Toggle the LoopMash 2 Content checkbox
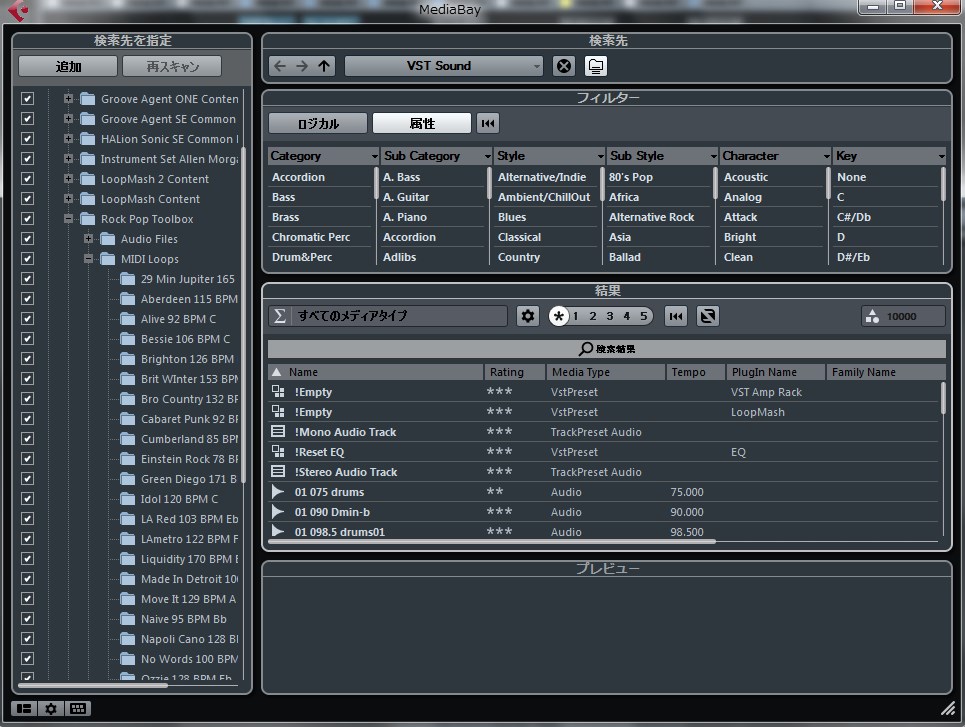 (27, 179)
